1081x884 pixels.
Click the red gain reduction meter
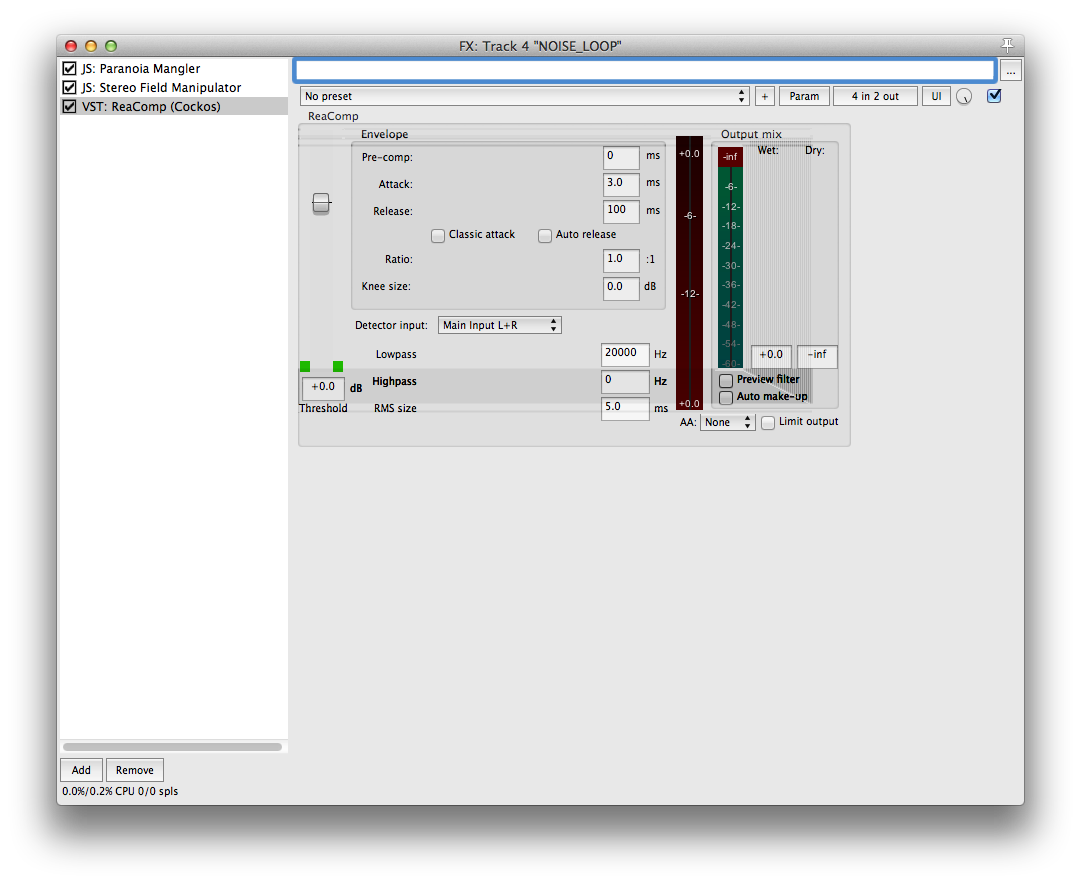coord(689,273)
